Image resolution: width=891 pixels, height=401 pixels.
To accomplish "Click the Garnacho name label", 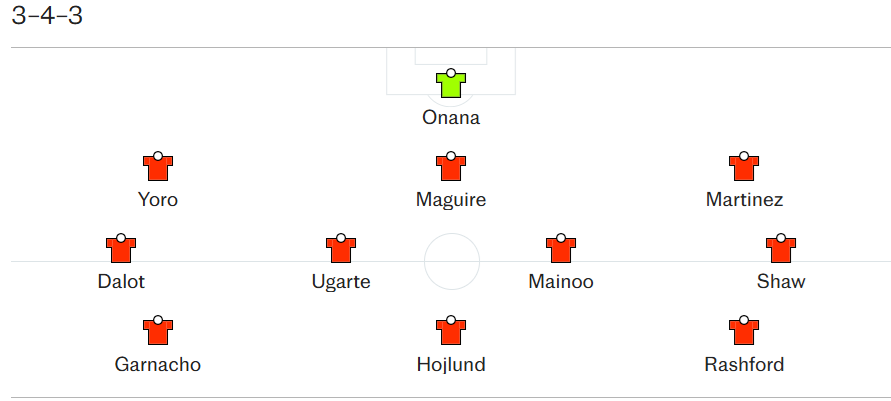I will pos(158,365).
